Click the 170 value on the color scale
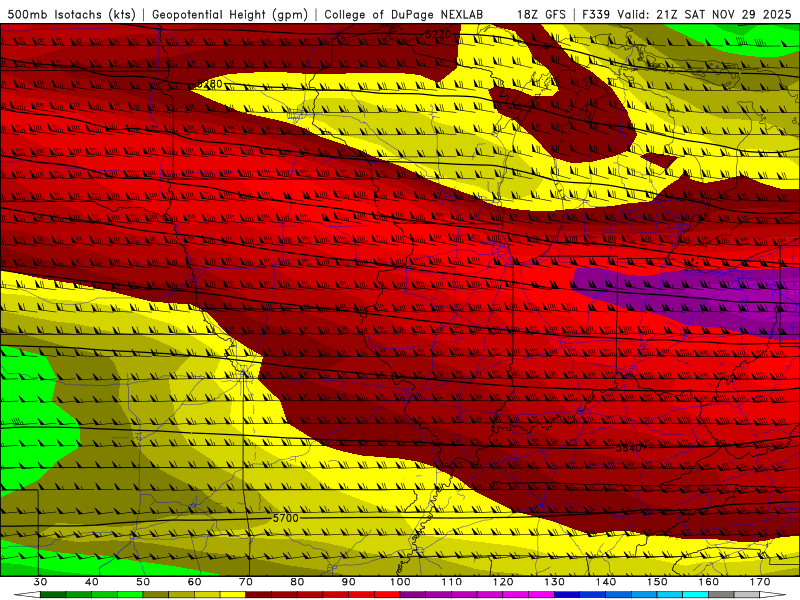 (760, 582)
